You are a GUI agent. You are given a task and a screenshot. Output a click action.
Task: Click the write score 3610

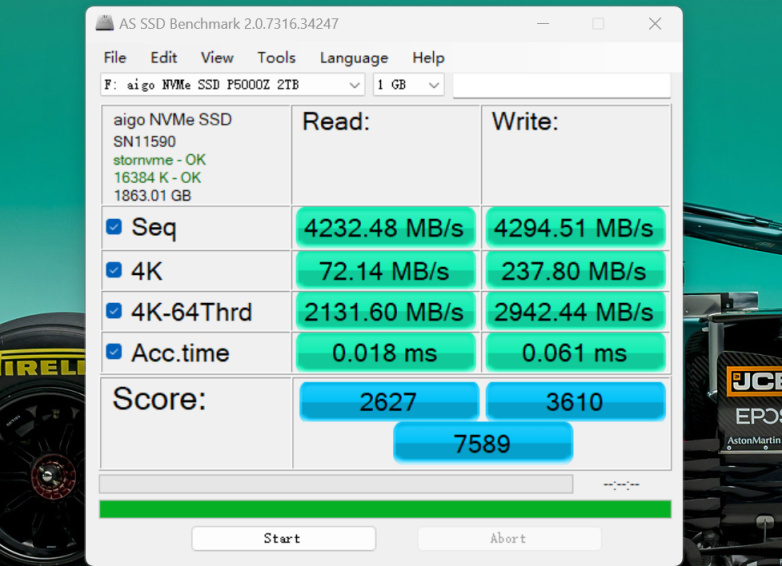pyautogui.click(x=575, y=401)
